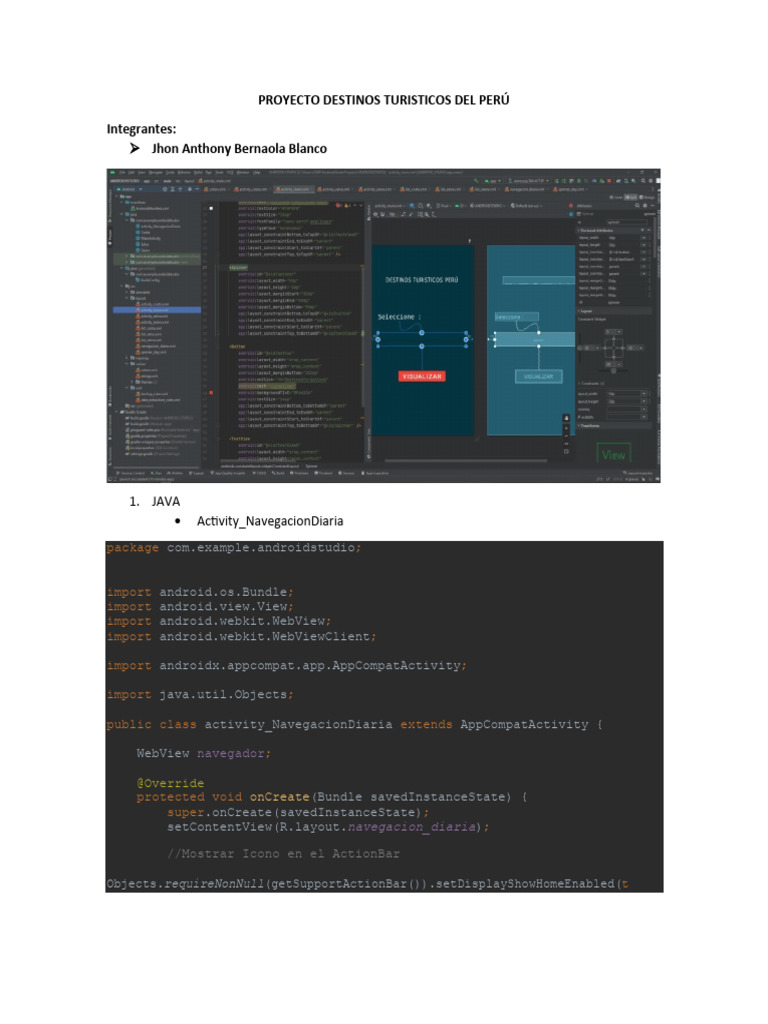Open IDE settings gear in main toolbar
The height and width of the screenshot is (1024, 768).
(x=650, y=180)
